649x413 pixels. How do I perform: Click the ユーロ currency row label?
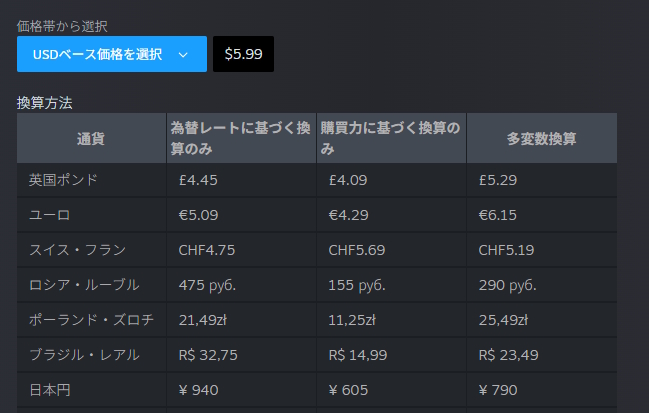[49, 215]
